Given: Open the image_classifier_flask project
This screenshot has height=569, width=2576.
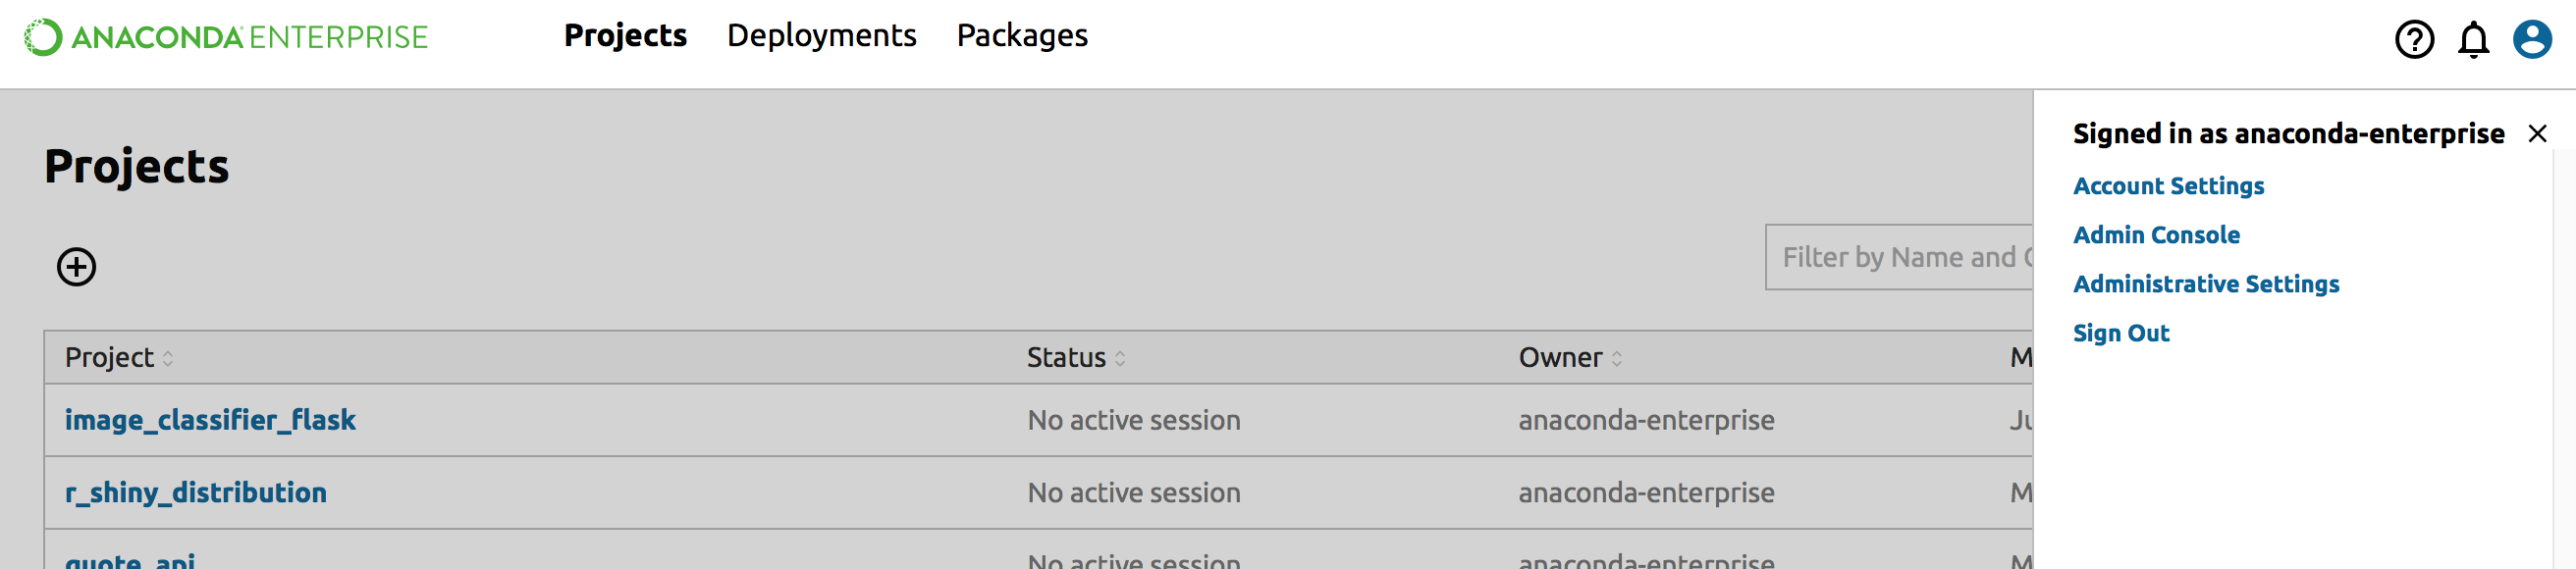Looking at the screenshot, I should (210, 420).
